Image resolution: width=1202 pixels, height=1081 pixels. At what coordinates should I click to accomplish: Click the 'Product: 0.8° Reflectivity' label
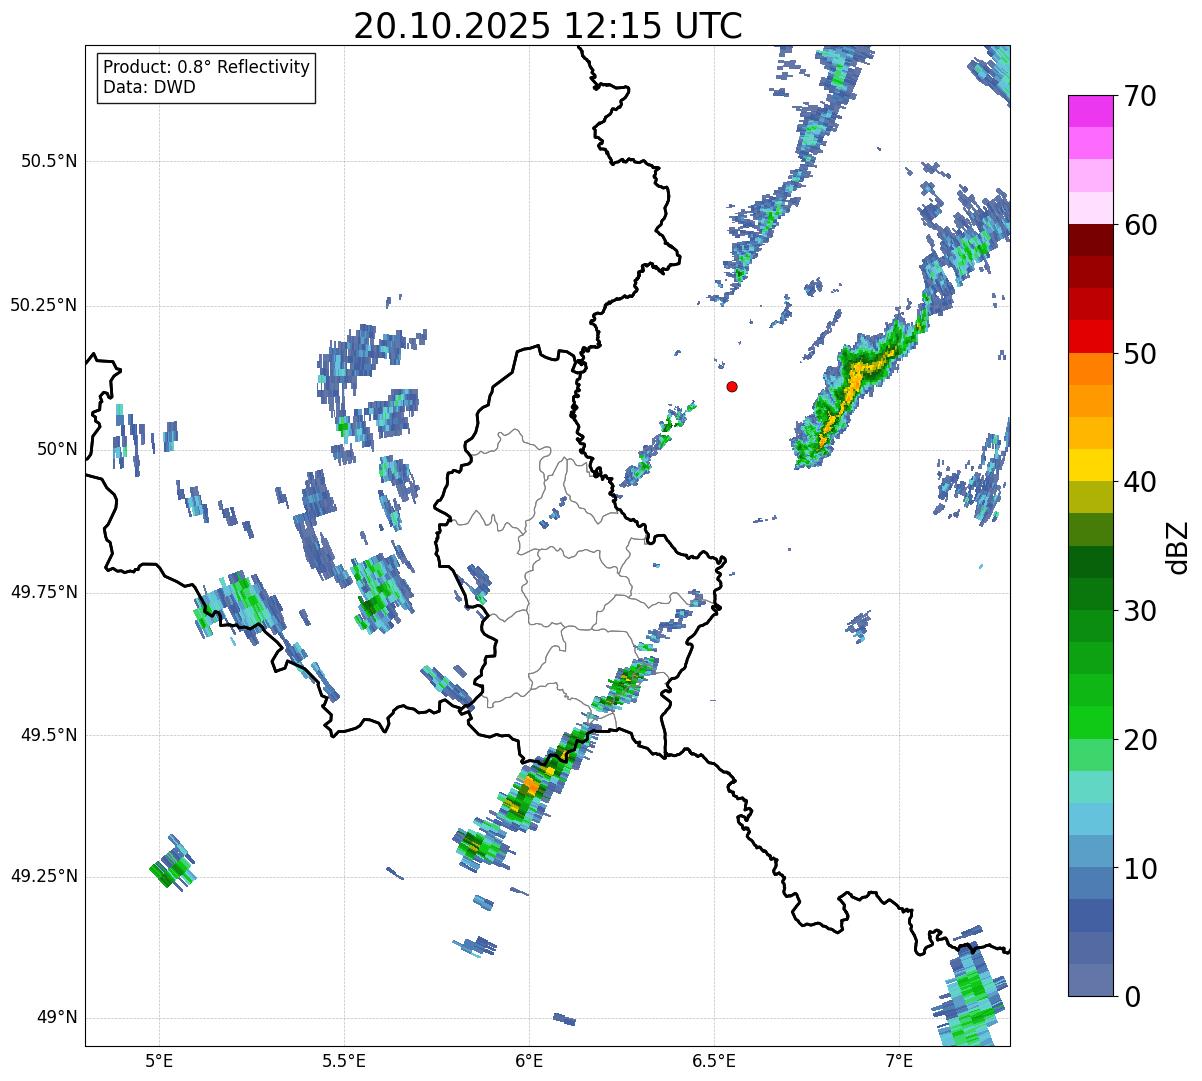[207, 67]
